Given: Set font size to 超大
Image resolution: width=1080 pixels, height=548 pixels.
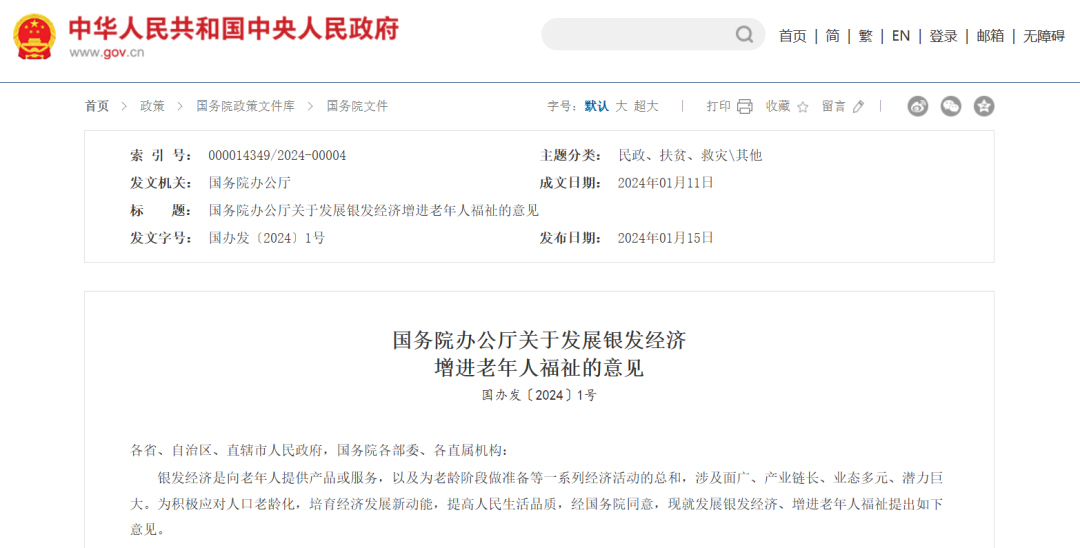Looking at the screenshot, I should (x=646, y=106).
